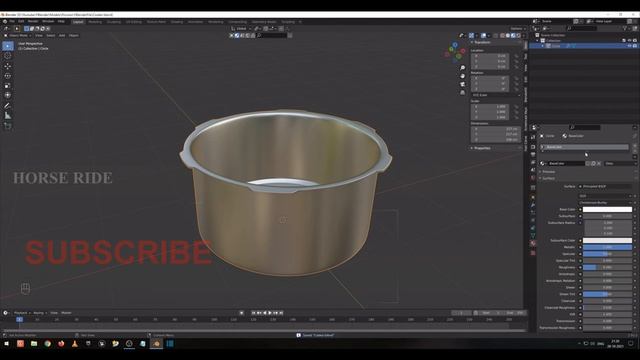
Task: Open the Edit menu
Action: 21,21
